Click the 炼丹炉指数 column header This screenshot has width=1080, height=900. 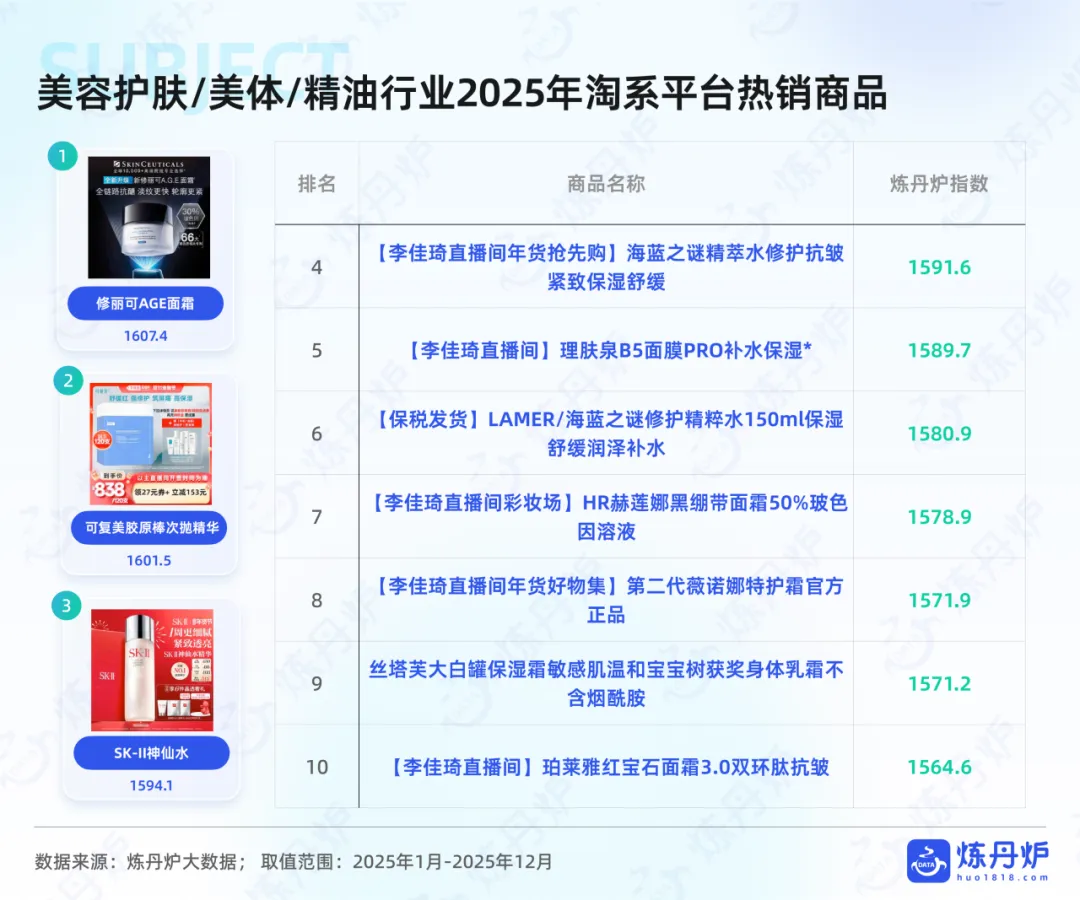click(x=939, y=183)
